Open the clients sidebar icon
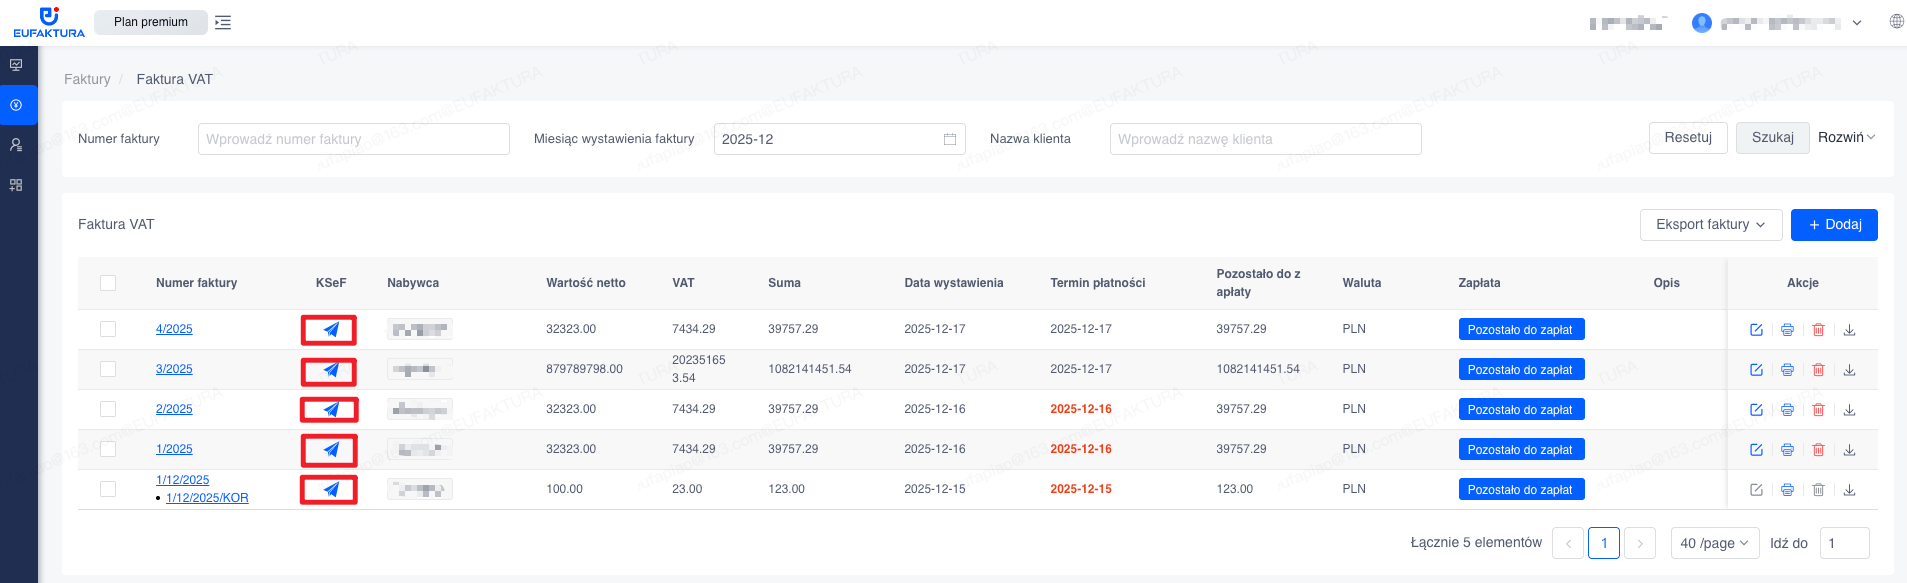Image resolution: width=1907 pixels, height=583 pixels. (16, 145)
